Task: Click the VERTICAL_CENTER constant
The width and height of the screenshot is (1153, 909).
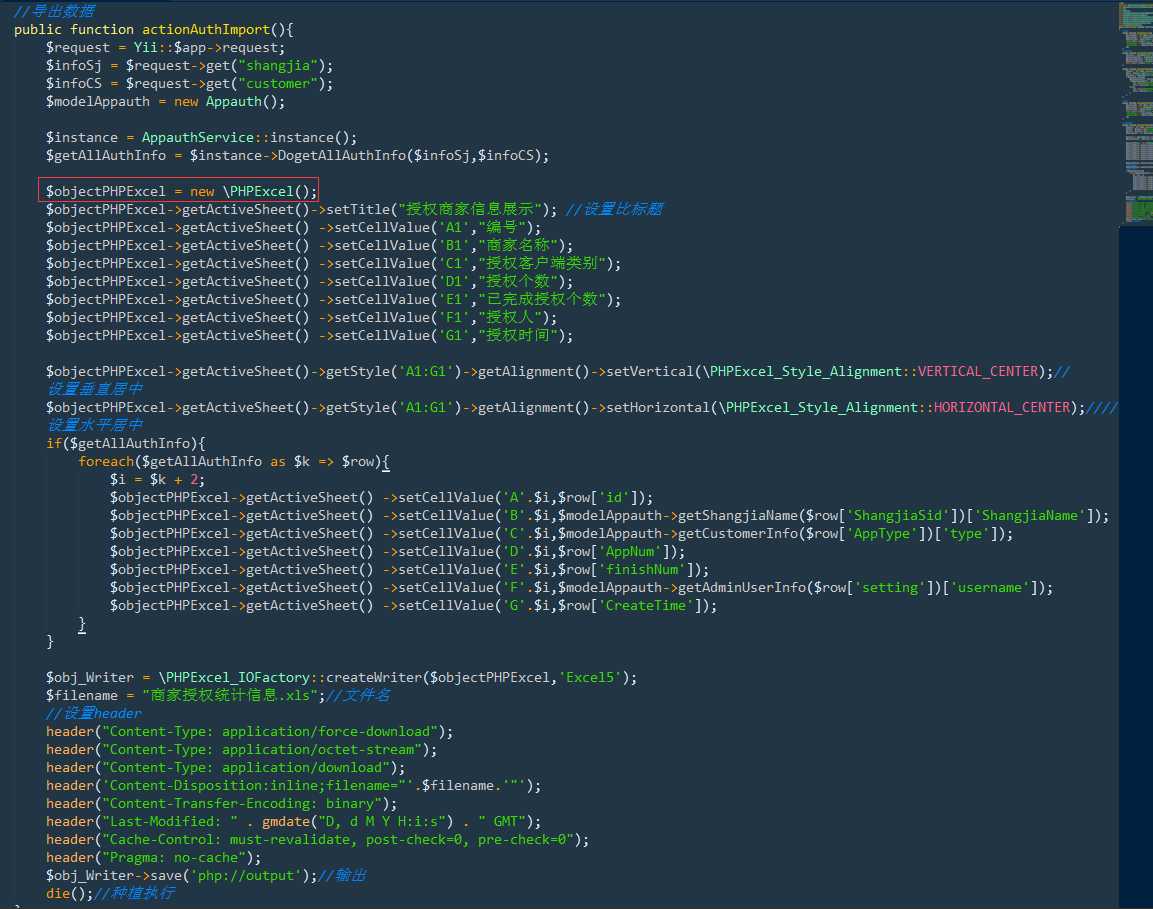Action: coord(977,371)
